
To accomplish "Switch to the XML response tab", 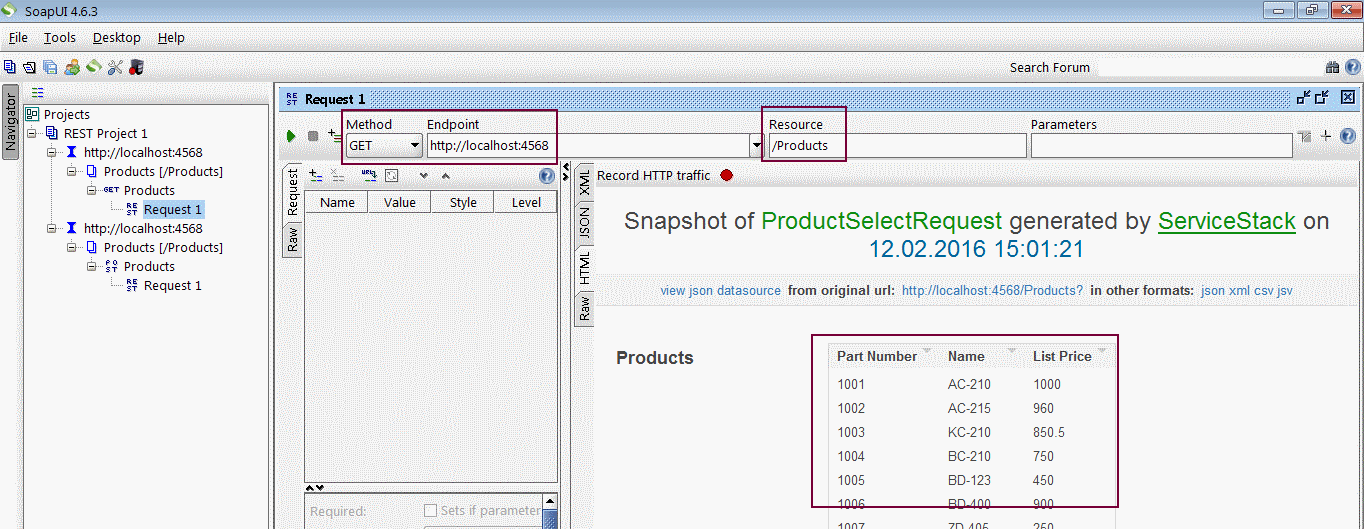I will pos(585,182).
